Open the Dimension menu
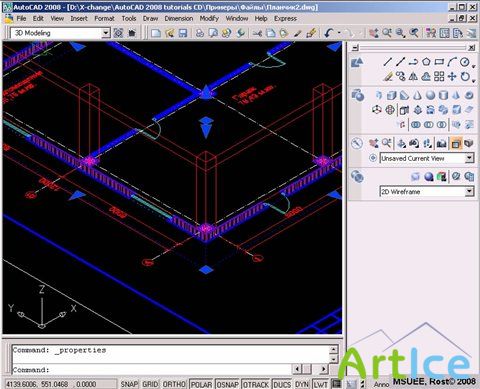Viewport: 480px width, 389px height. point(179,19)
